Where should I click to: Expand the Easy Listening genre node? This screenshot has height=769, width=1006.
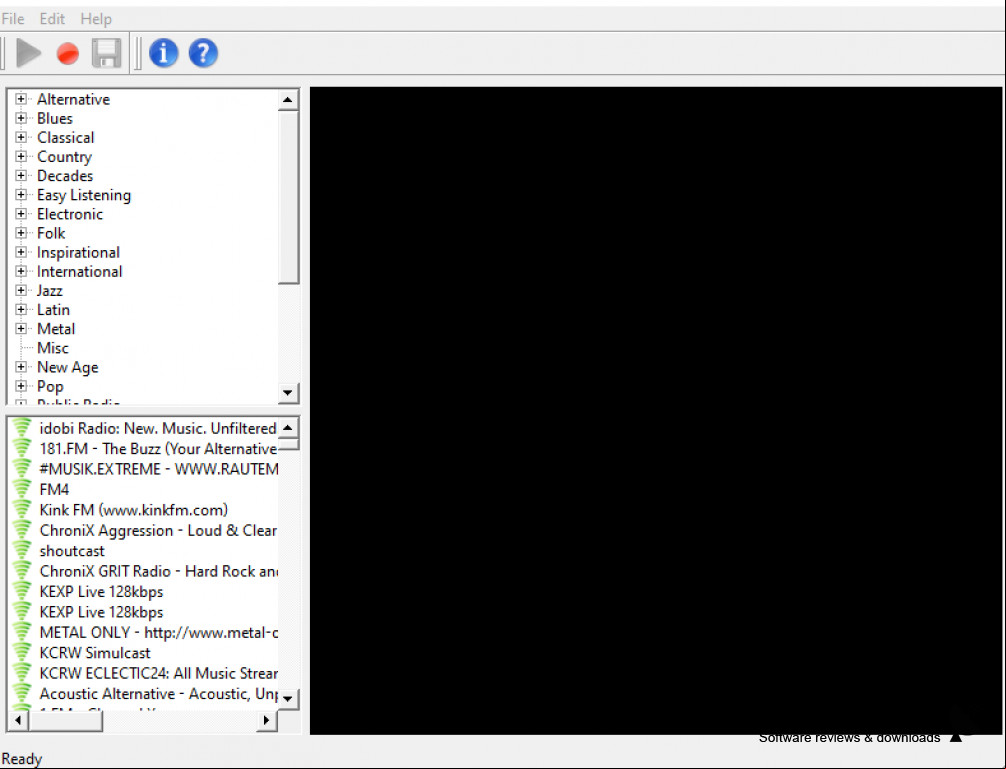[21, 194]
